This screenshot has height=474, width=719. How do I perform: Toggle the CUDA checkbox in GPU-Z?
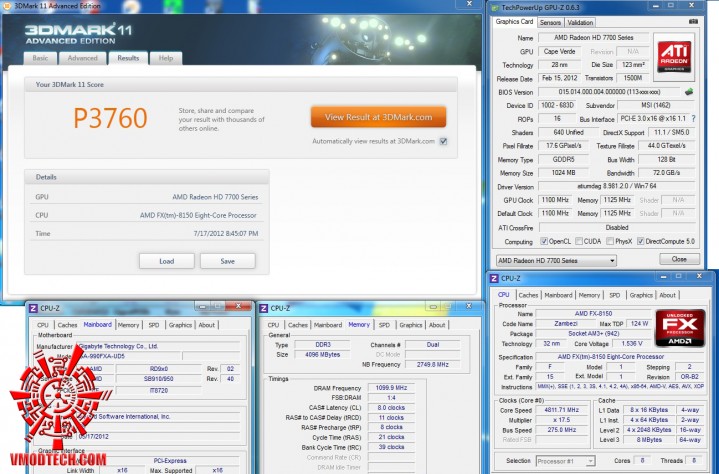tap(579, 241)
